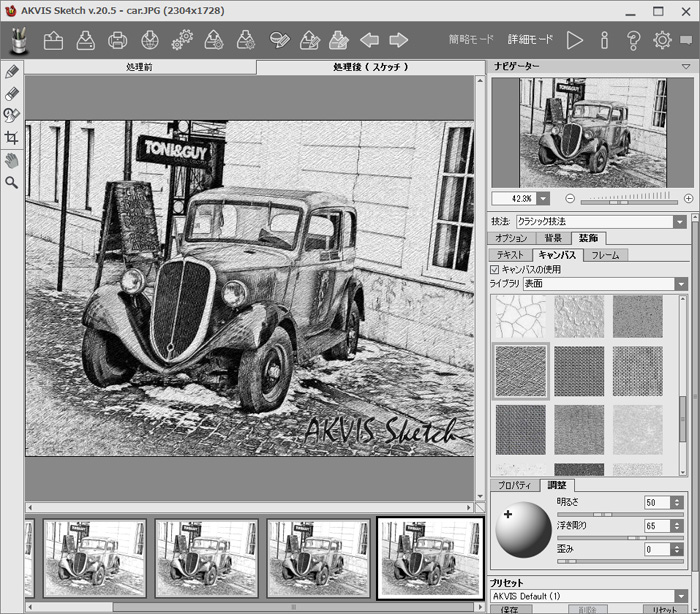
Task: Open an image file via toolbar
Action: pos(53,40)
